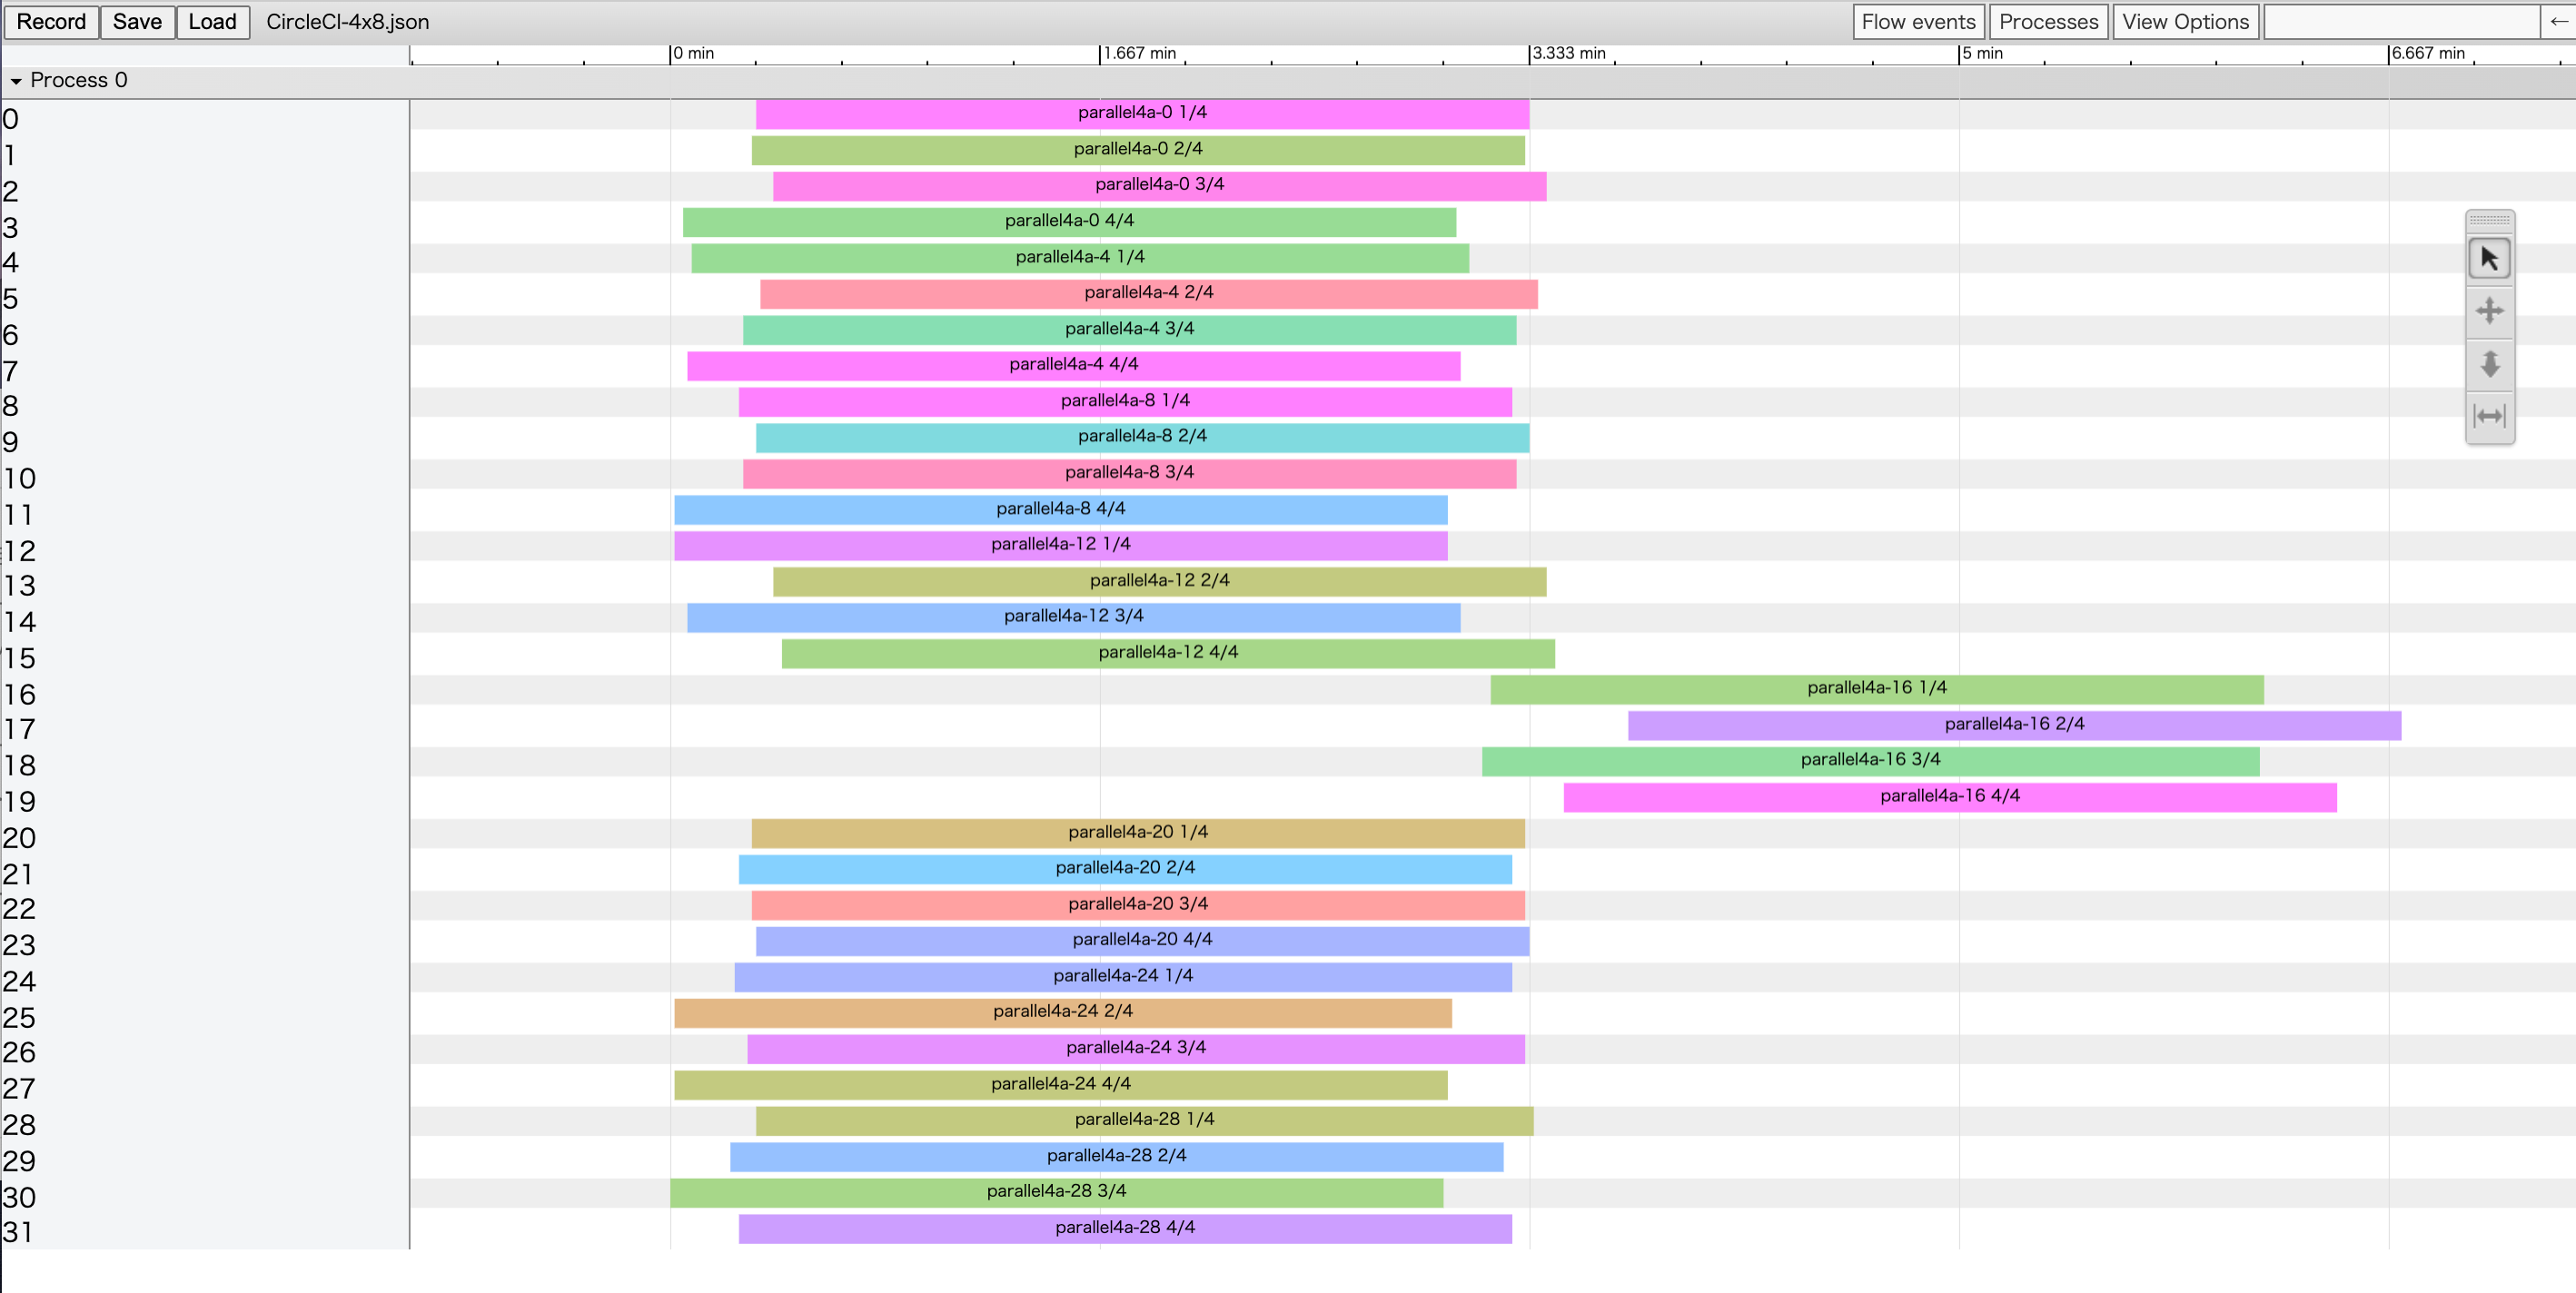Select the parallel4a-20 1/4 slice
The width and height of the screenshot is (2576, 1293).
click(x=1138, y=833)
